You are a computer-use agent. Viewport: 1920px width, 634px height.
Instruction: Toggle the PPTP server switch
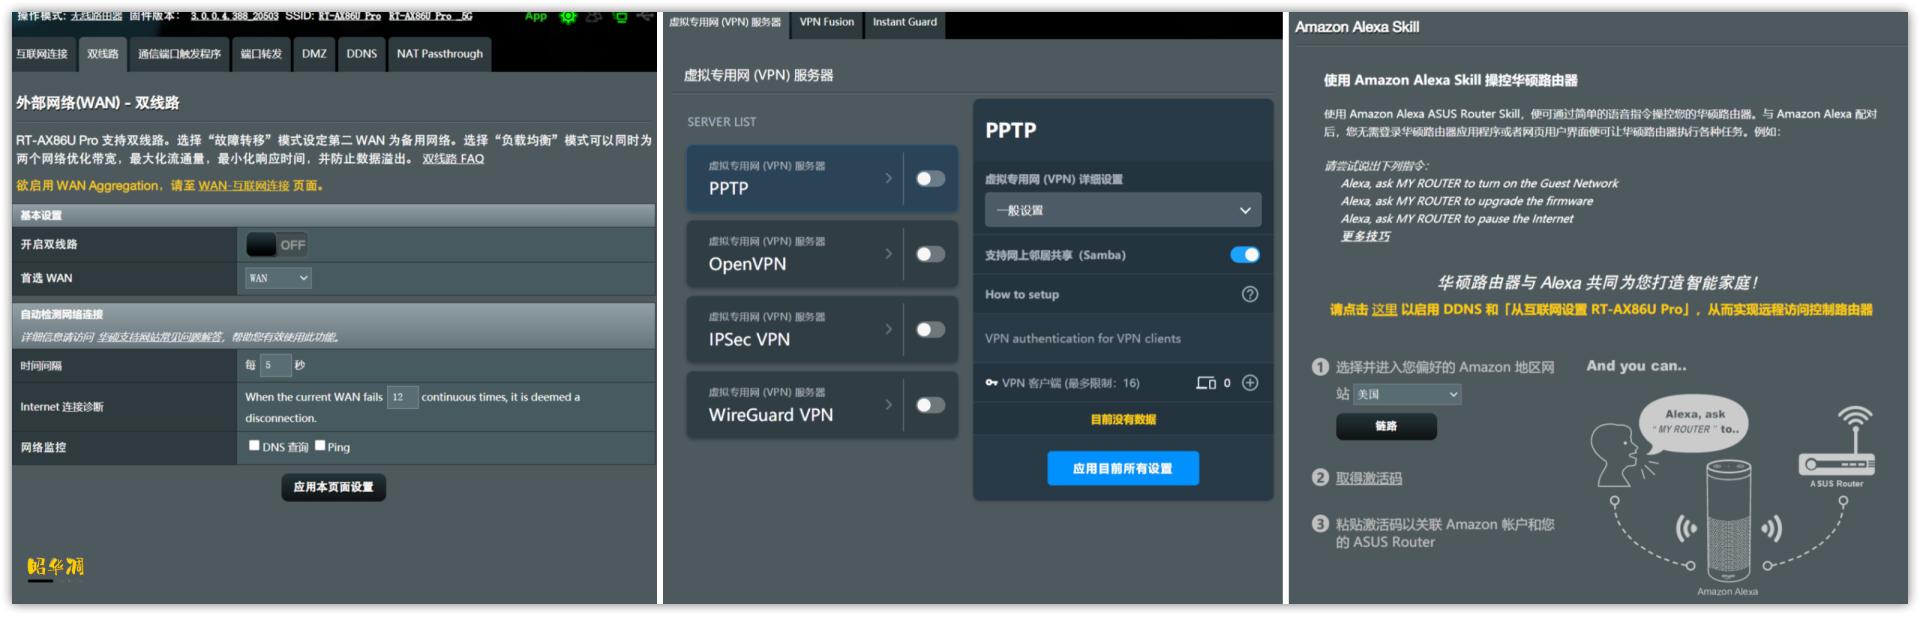(930, 178)
